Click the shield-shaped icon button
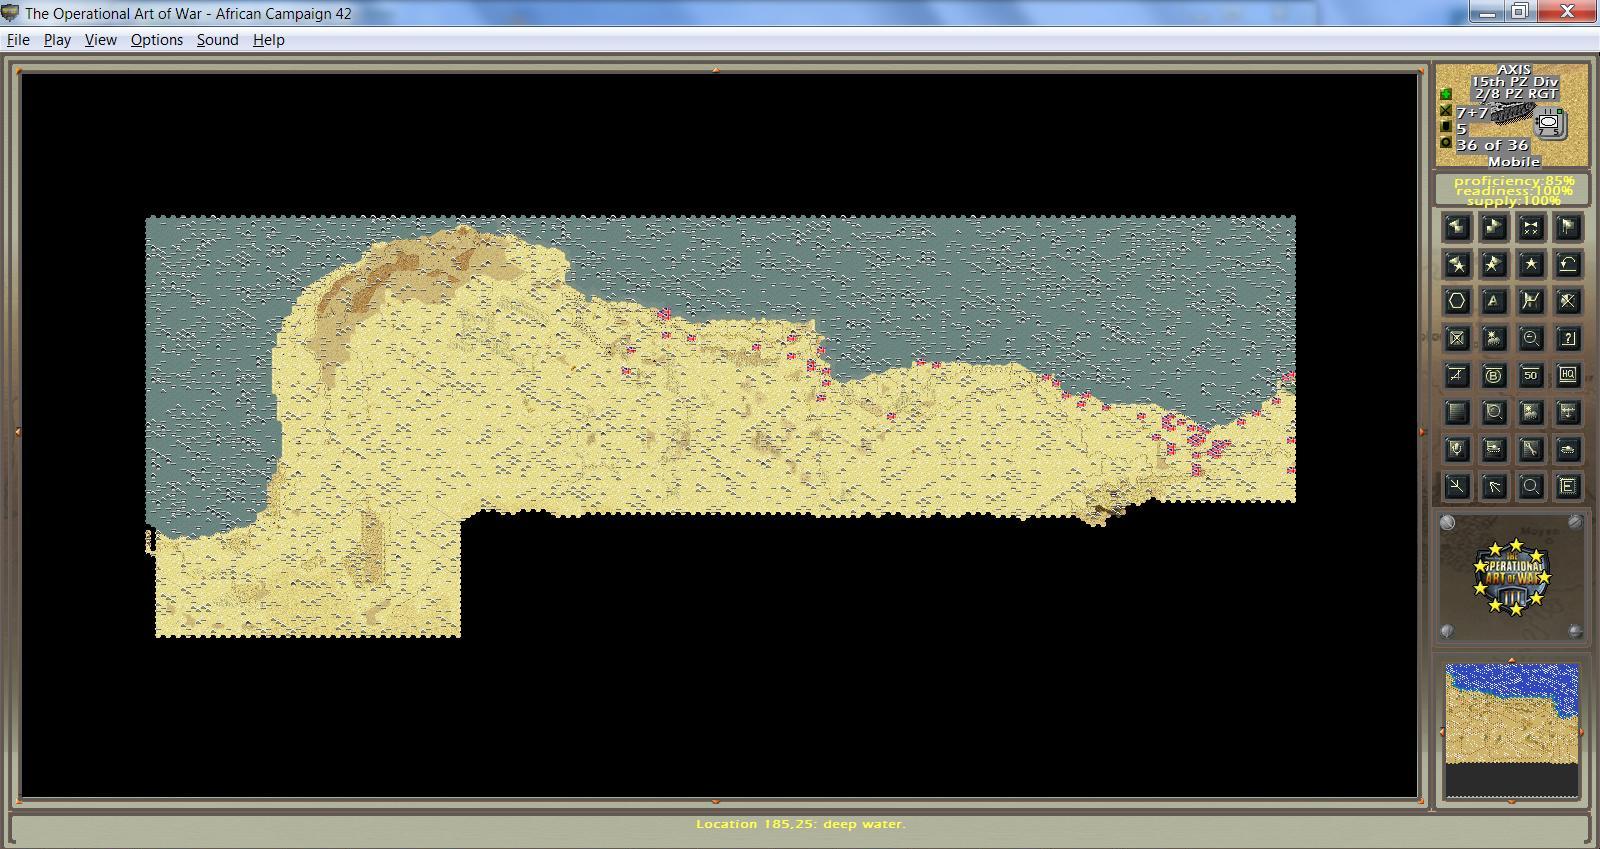1600x849 pixels. (x=1457, y=449)
